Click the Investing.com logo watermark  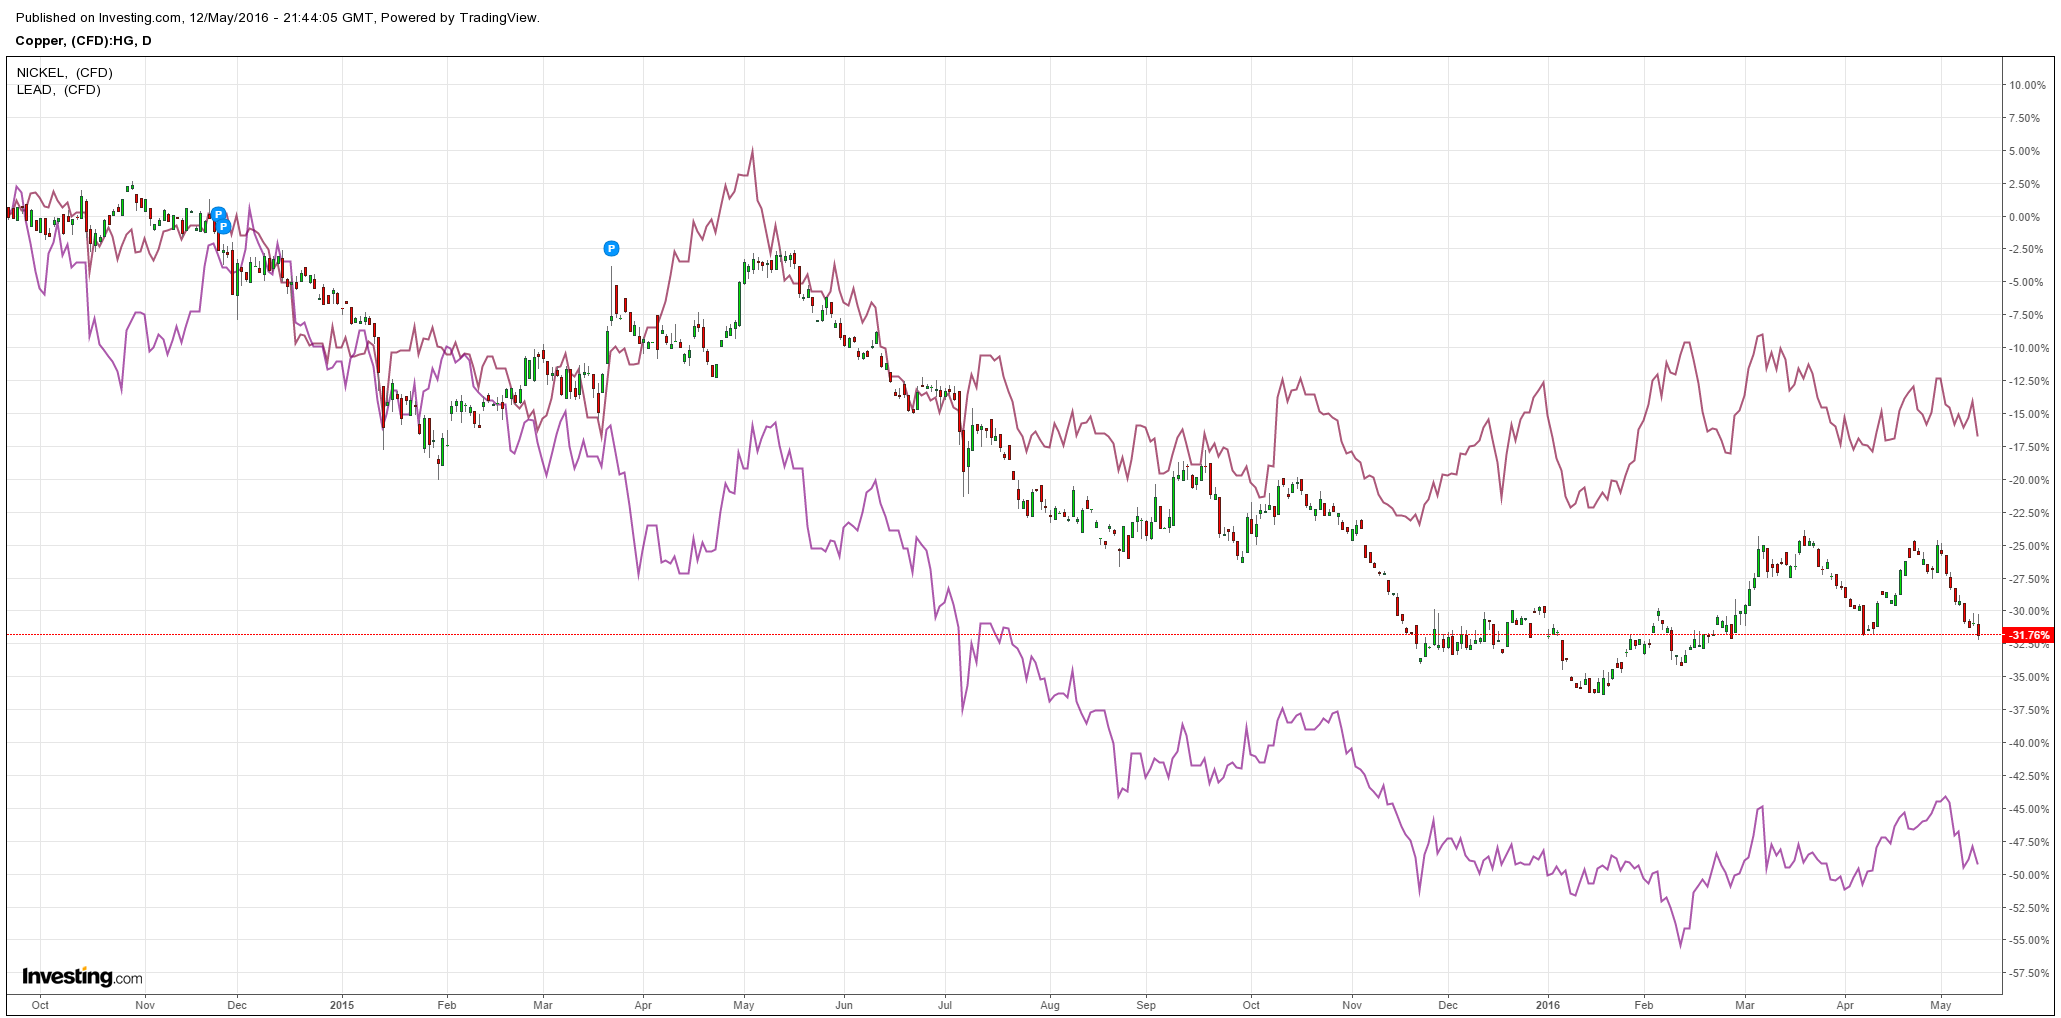coord(82,976)
